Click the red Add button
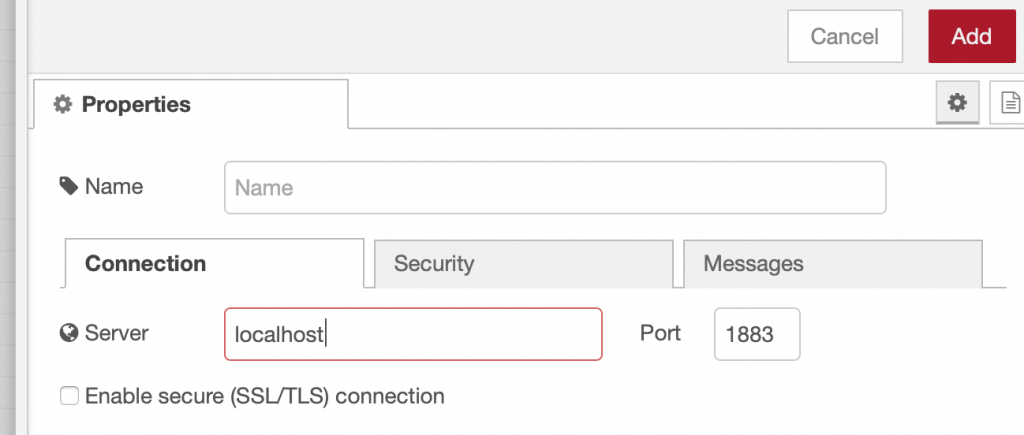Image resolution: width=1024 pixels, height=435 pixels. [972, 37]
